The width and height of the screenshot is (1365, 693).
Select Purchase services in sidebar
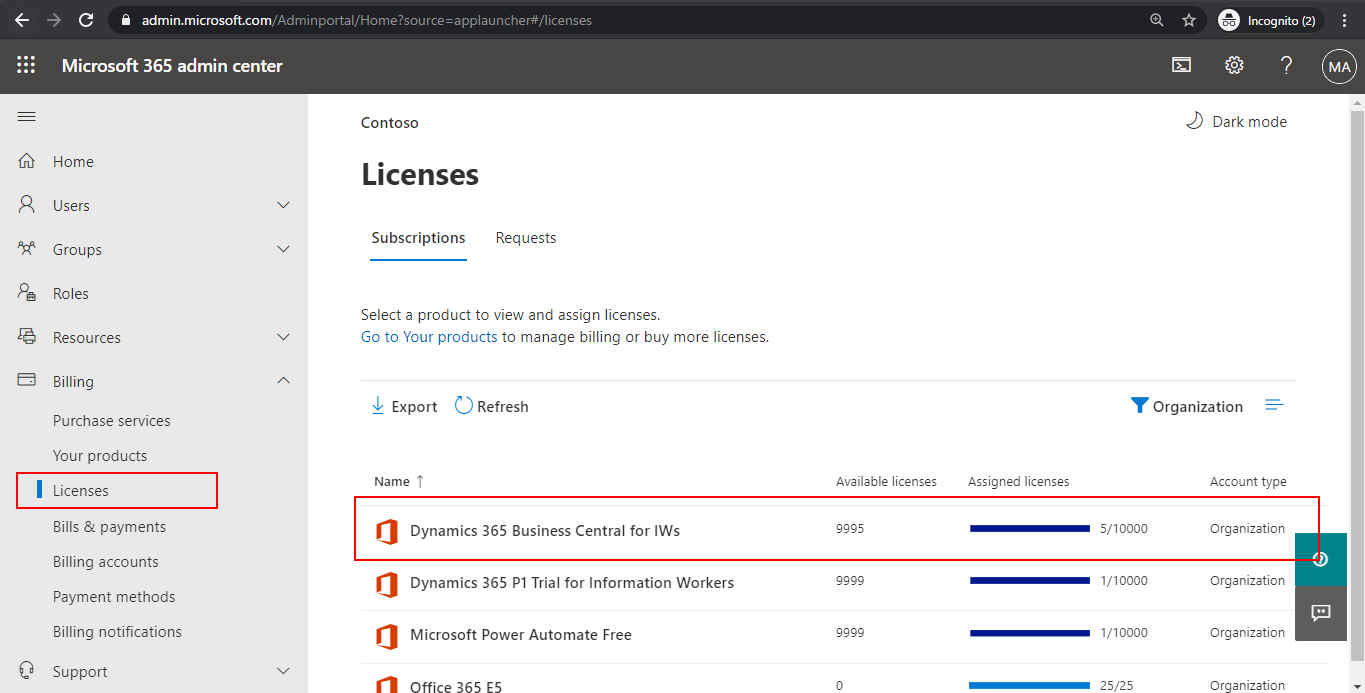pyautogui.click(x=111, y=420)
